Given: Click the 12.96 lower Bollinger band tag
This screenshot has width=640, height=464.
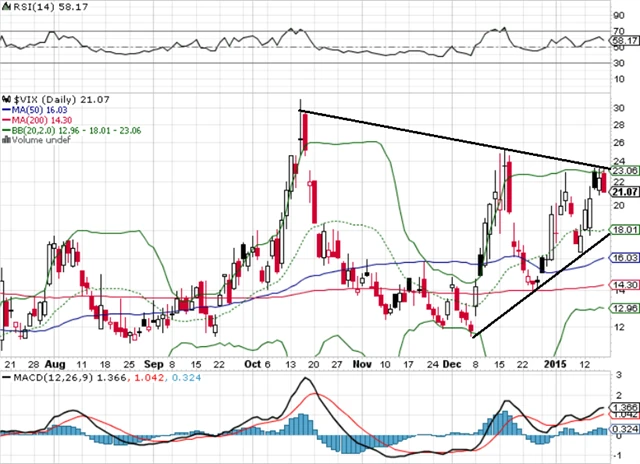Looking at the screenshot, I should tap(624, 309).
